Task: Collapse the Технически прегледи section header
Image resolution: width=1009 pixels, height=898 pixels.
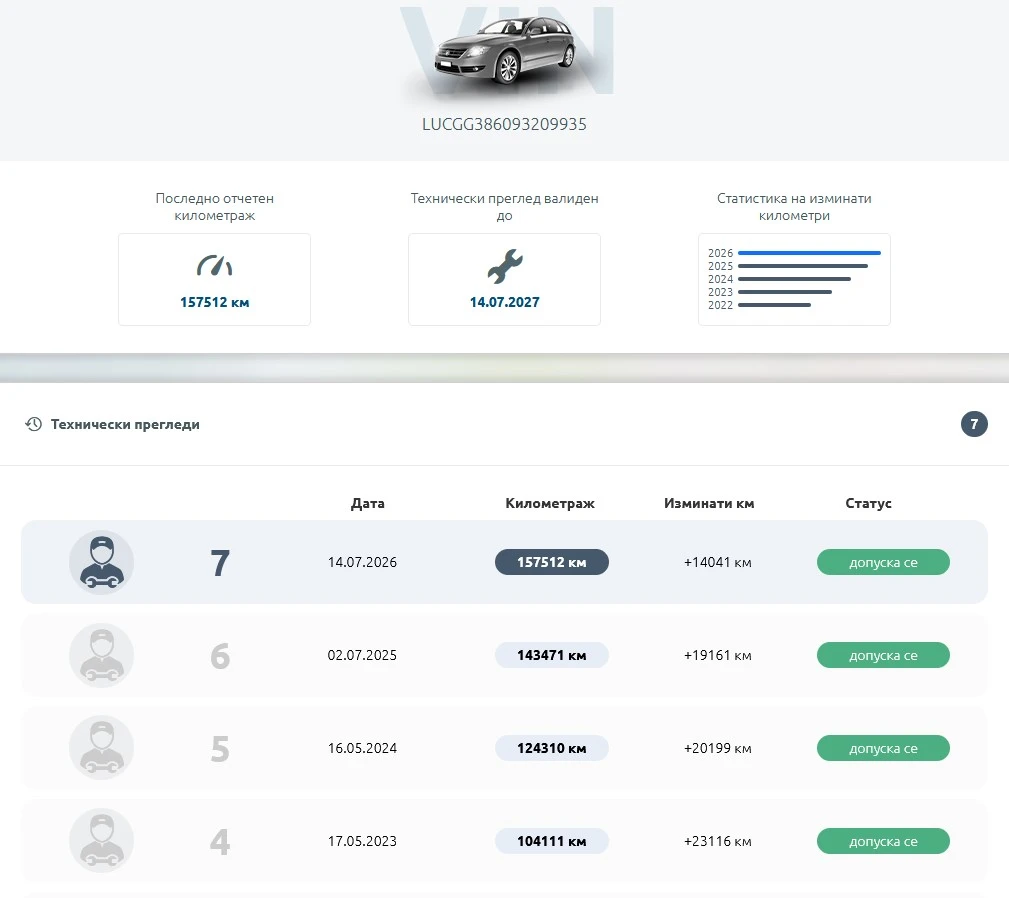Action: point(504,424)
